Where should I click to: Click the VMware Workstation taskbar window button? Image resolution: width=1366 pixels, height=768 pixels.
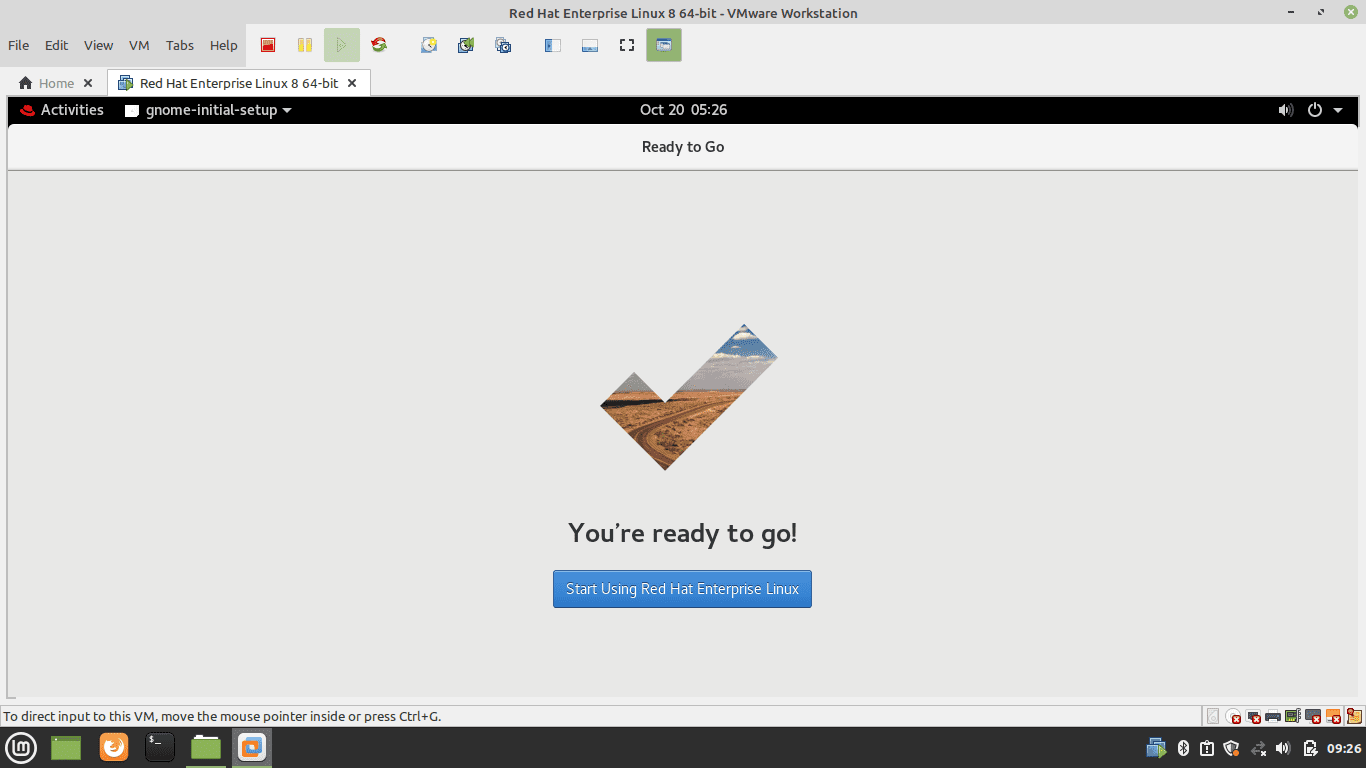pos(252,747)
